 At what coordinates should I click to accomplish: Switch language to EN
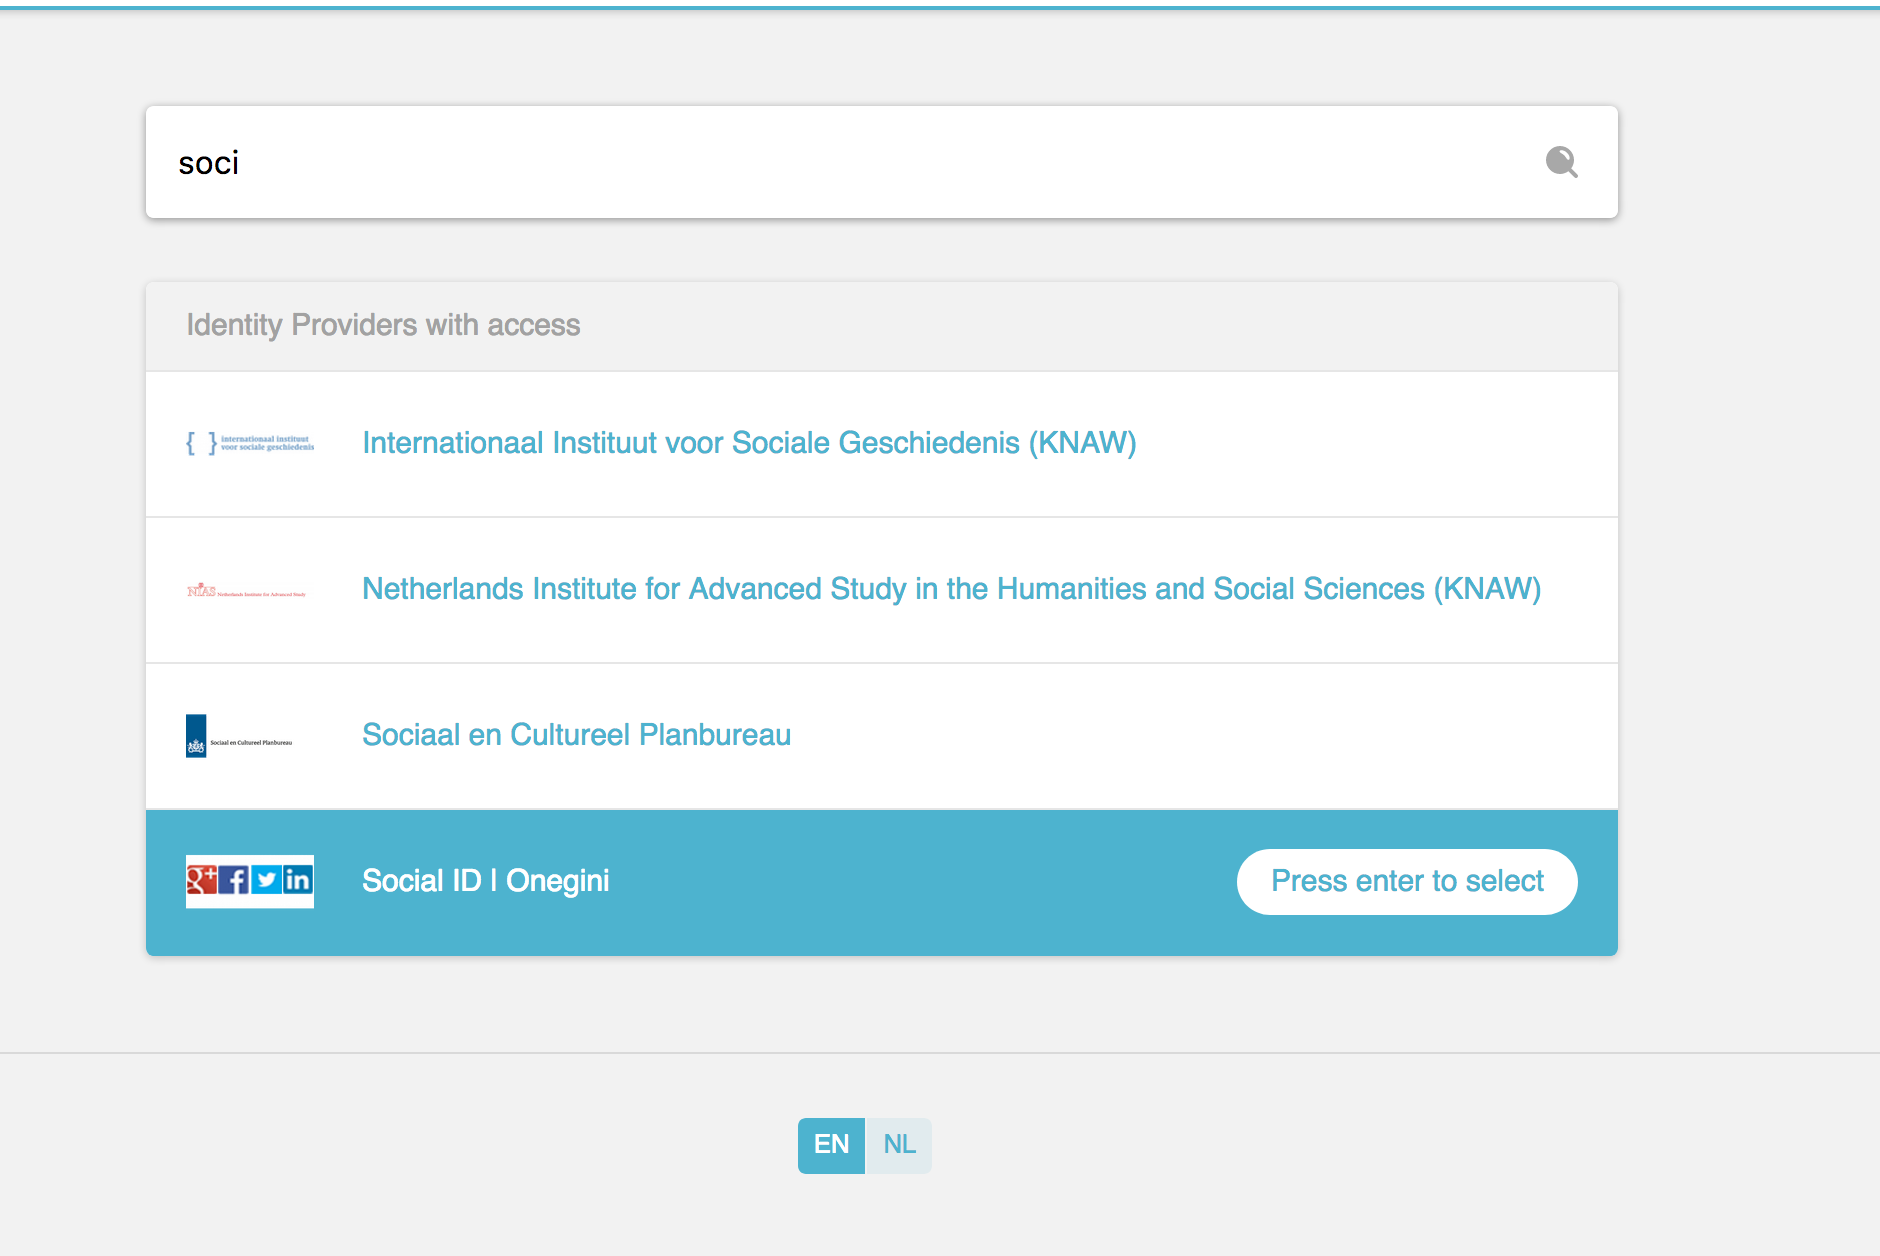(x=831, y=1145)
